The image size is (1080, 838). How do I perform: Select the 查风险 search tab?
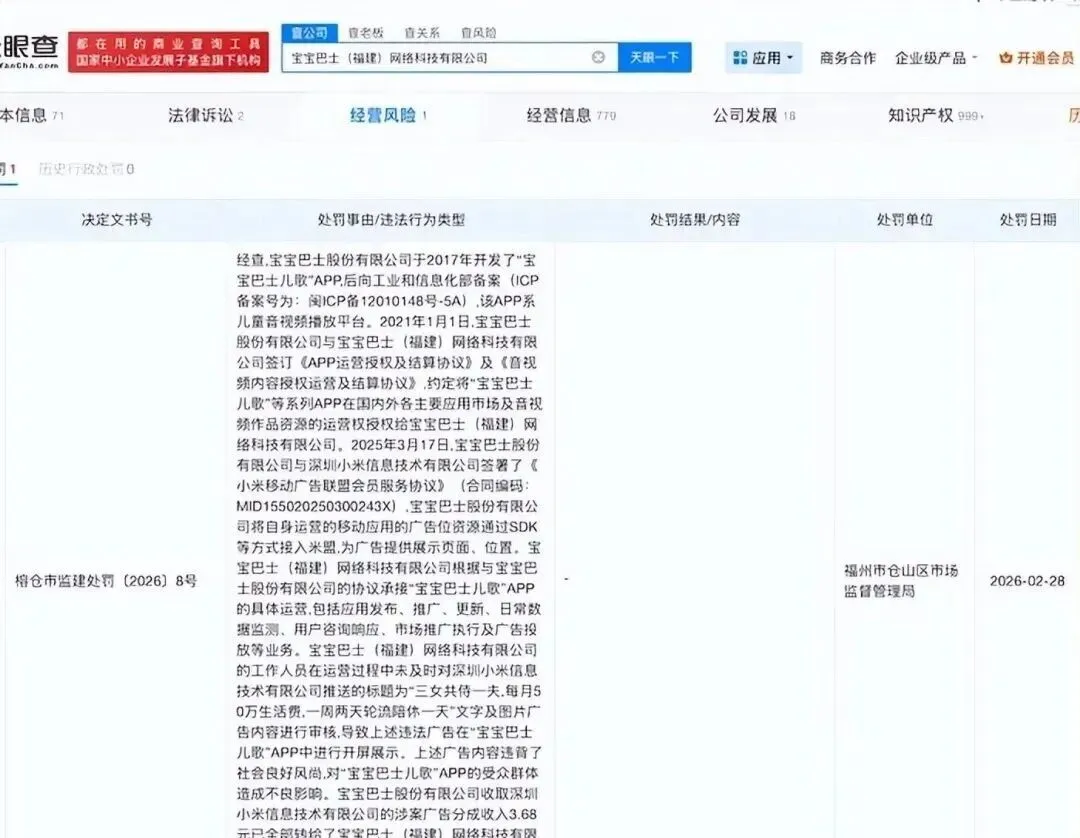478,32
